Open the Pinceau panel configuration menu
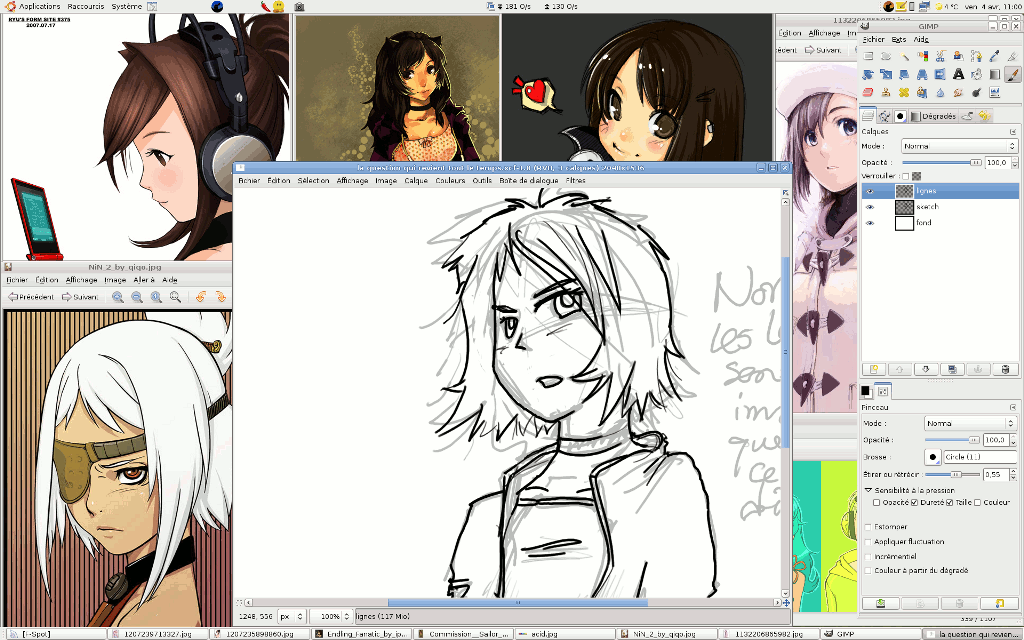Image resolution: width=1024 pixels, height=640 pixels. [1013, 408]
